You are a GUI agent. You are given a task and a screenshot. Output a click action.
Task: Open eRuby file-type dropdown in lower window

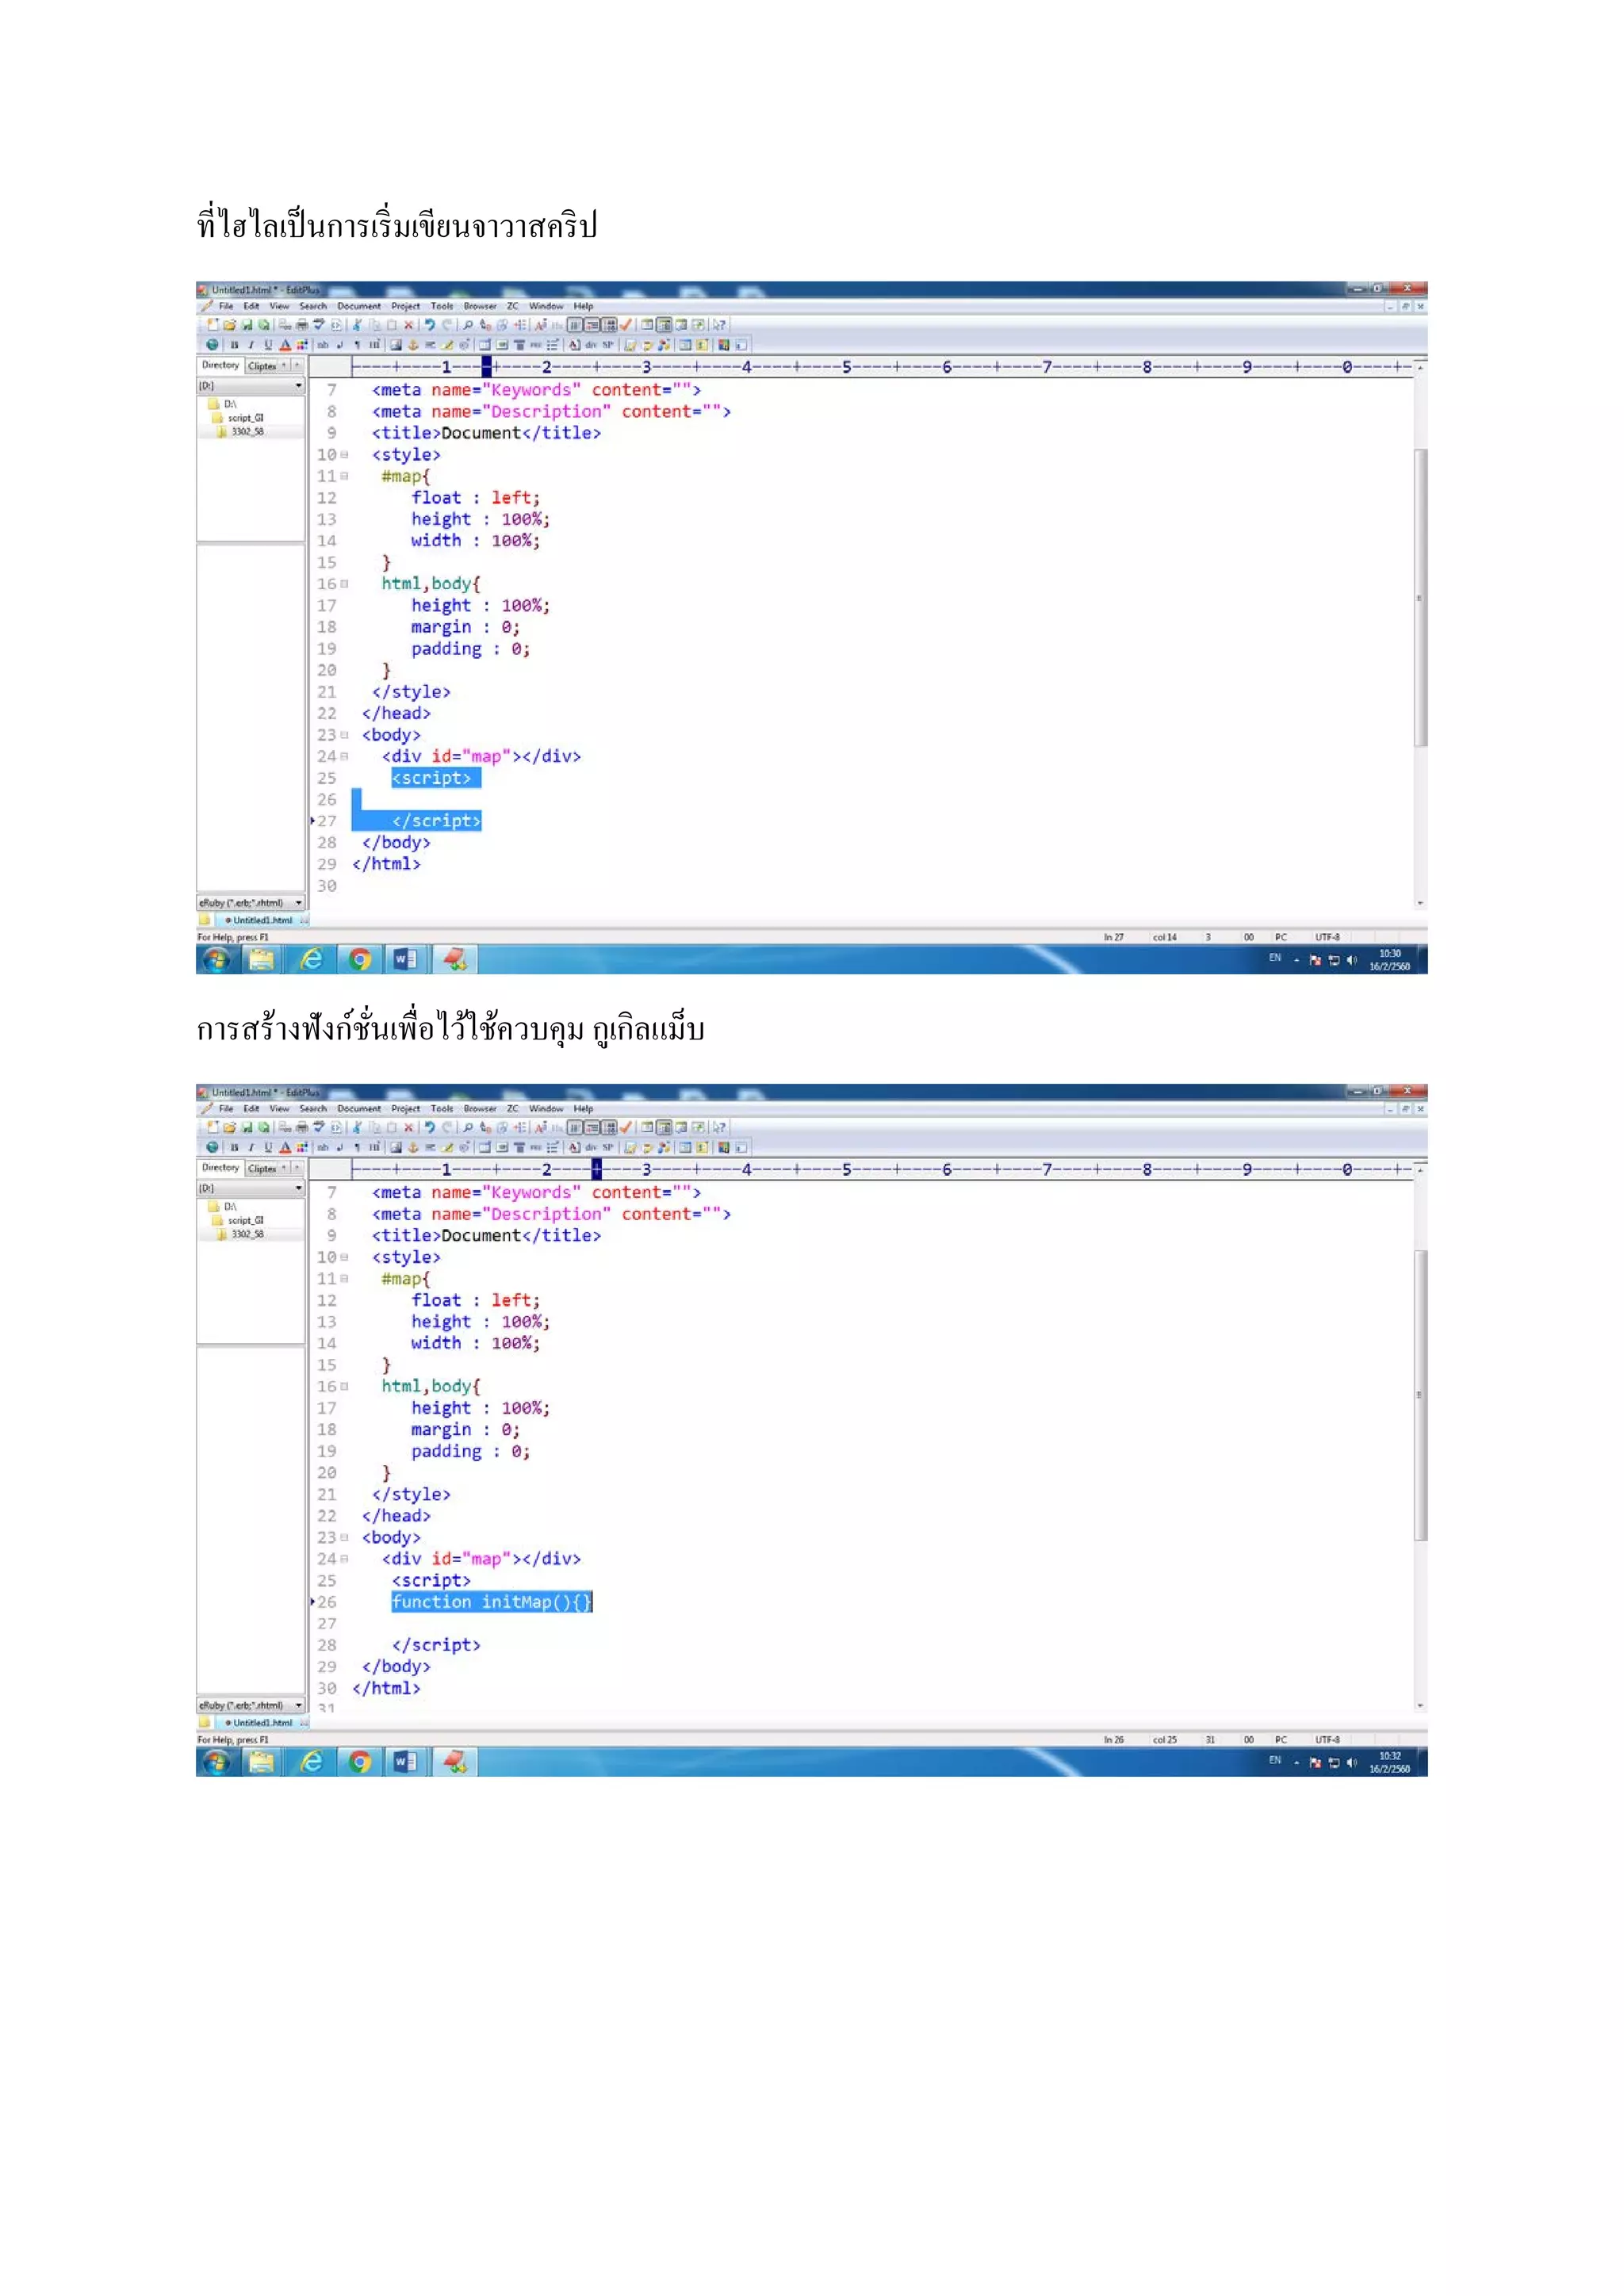[298, 1705]
